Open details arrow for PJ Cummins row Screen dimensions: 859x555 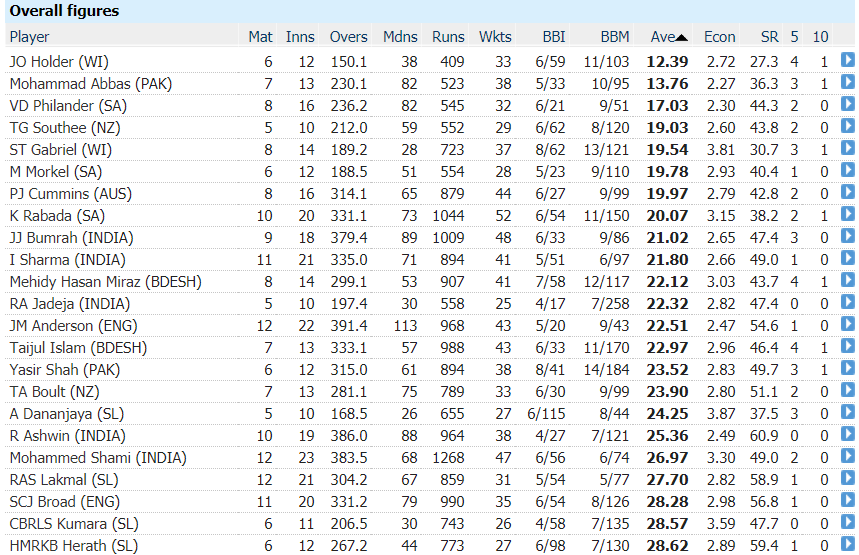tap(847, 192)
